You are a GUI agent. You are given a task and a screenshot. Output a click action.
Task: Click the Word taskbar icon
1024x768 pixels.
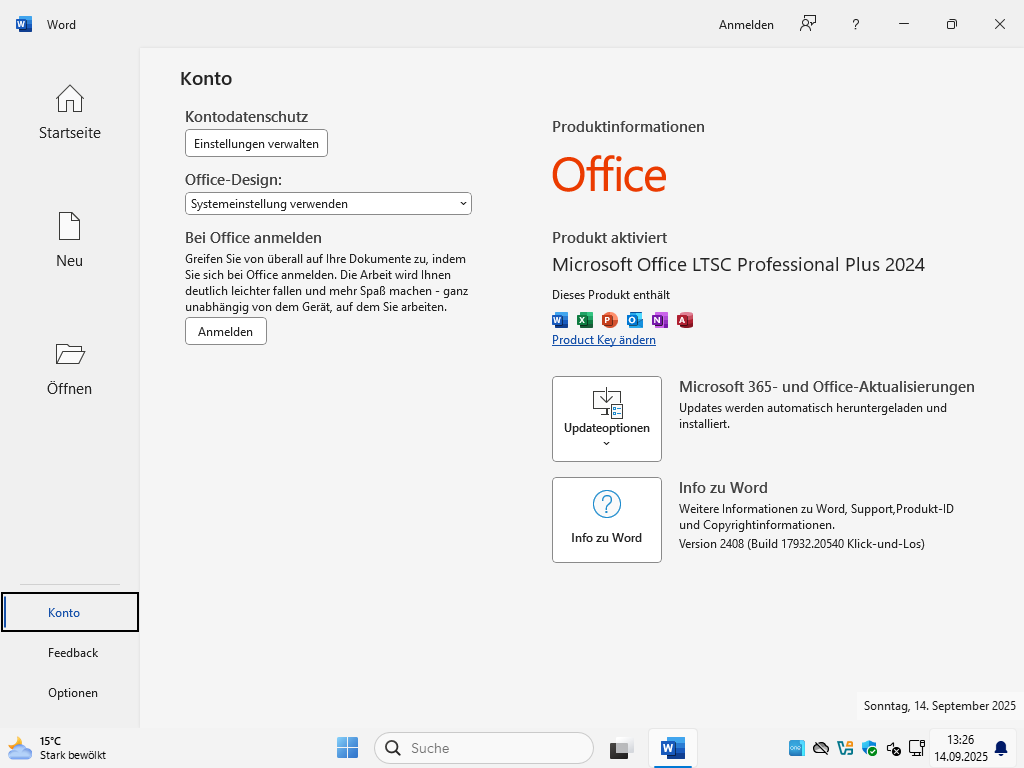pos(673,748)
